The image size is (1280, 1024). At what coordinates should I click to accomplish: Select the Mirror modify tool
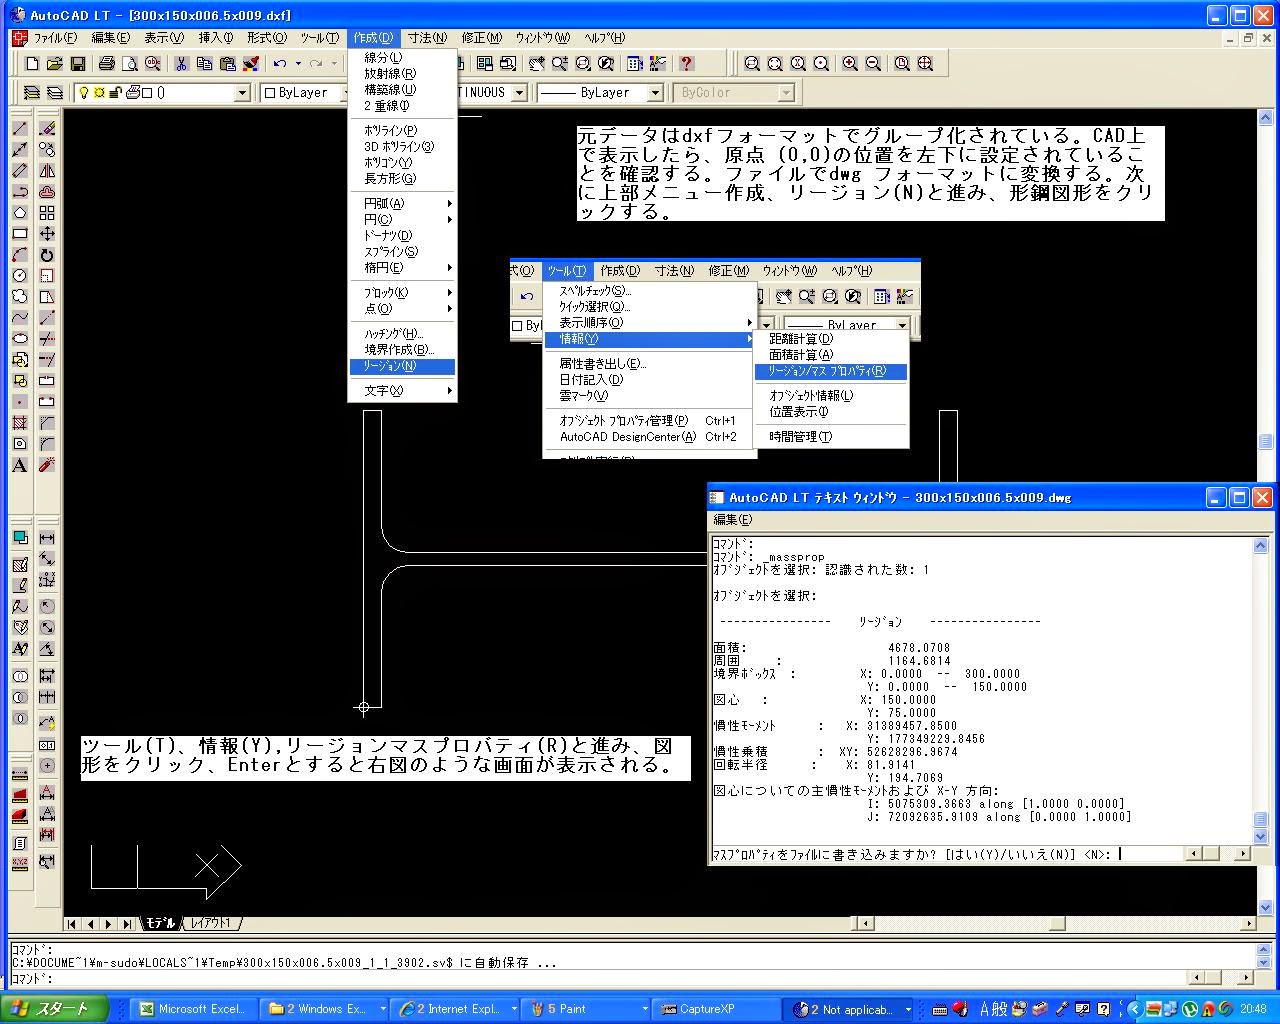[47, 171]
